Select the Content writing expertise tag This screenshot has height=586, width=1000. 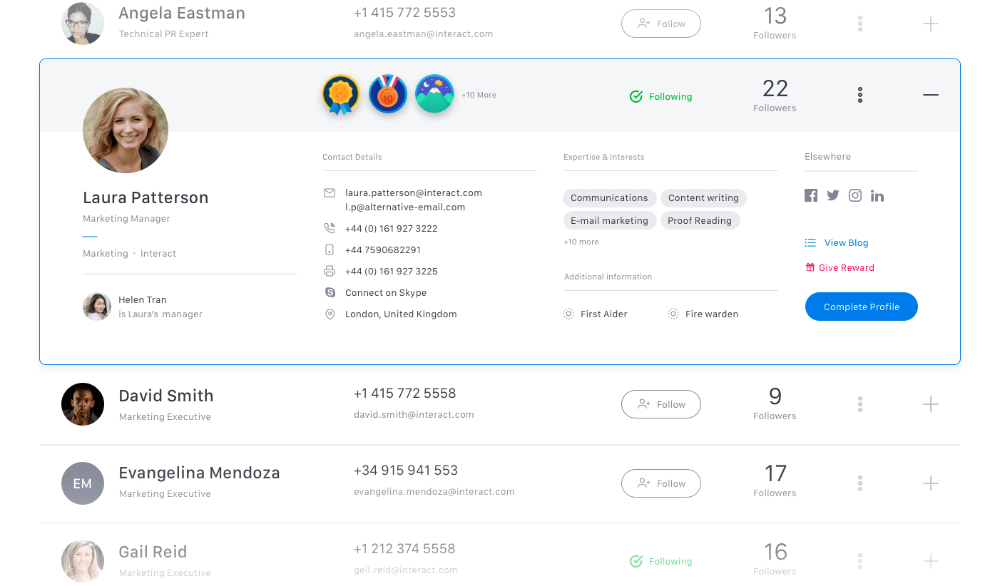703,198
